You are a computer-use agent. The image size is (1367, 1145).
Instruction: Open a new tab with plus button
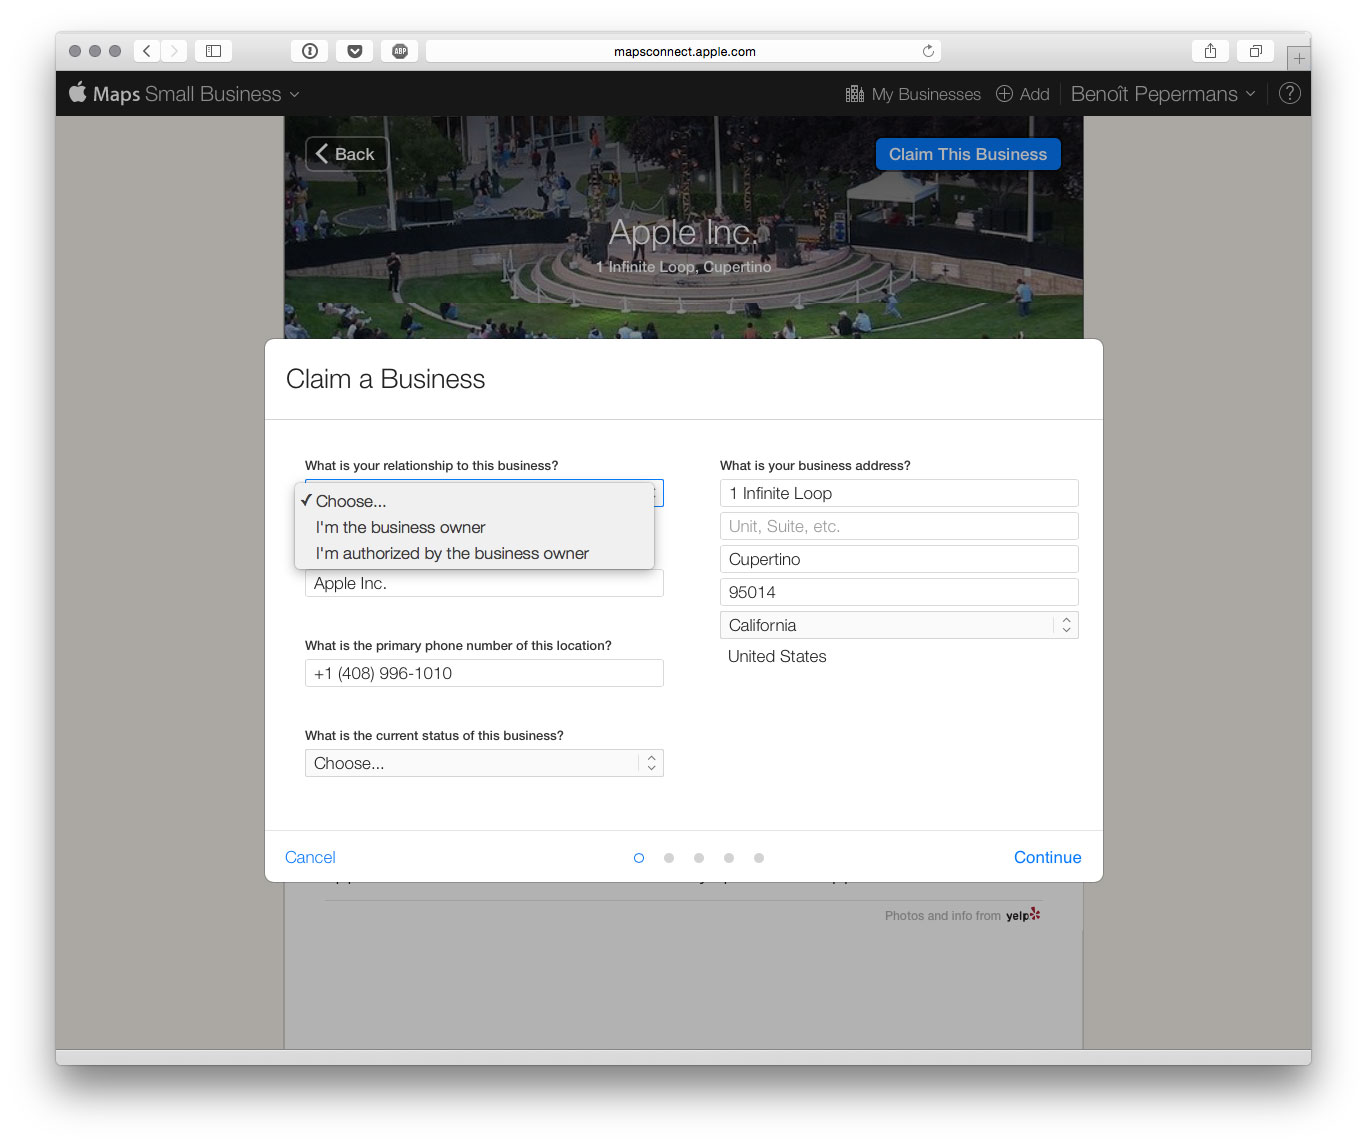coord(1298,58)
